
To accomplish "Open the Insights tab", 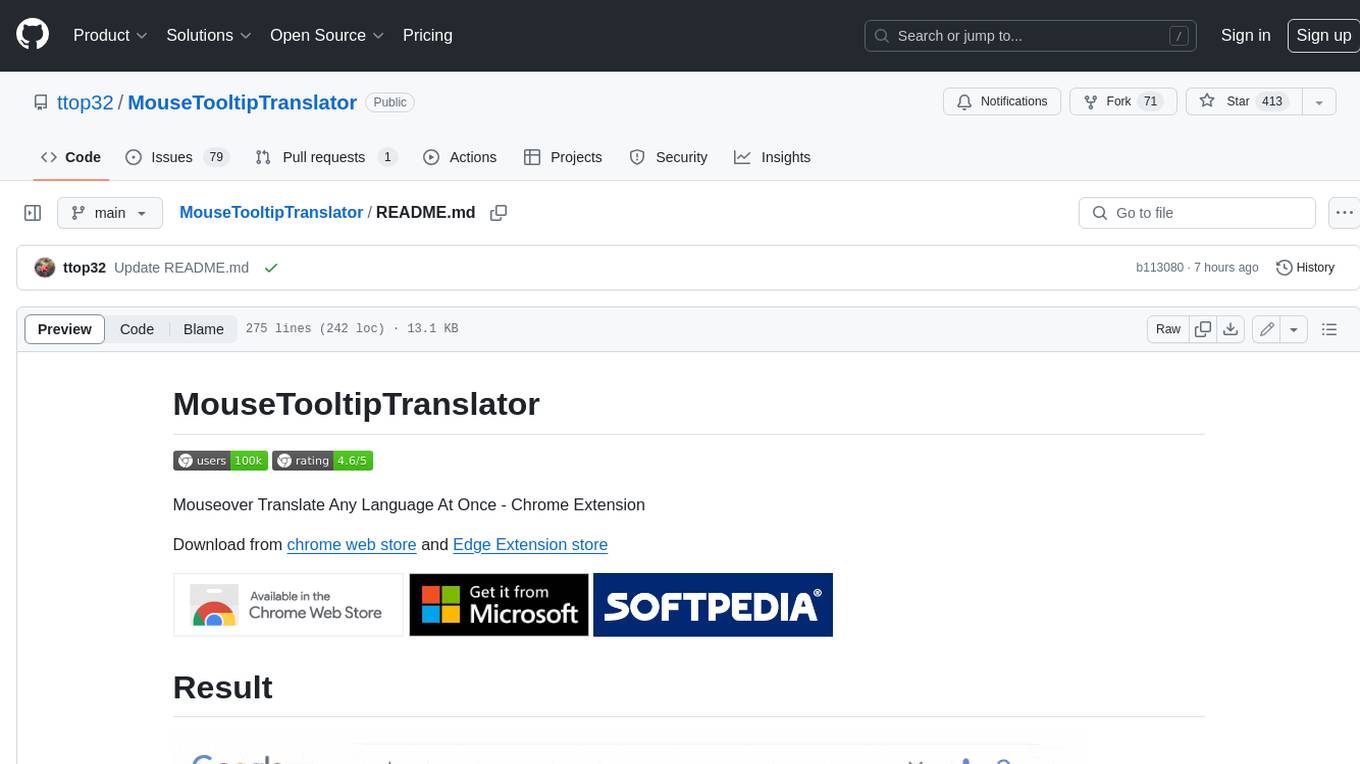I will [772, 157].
